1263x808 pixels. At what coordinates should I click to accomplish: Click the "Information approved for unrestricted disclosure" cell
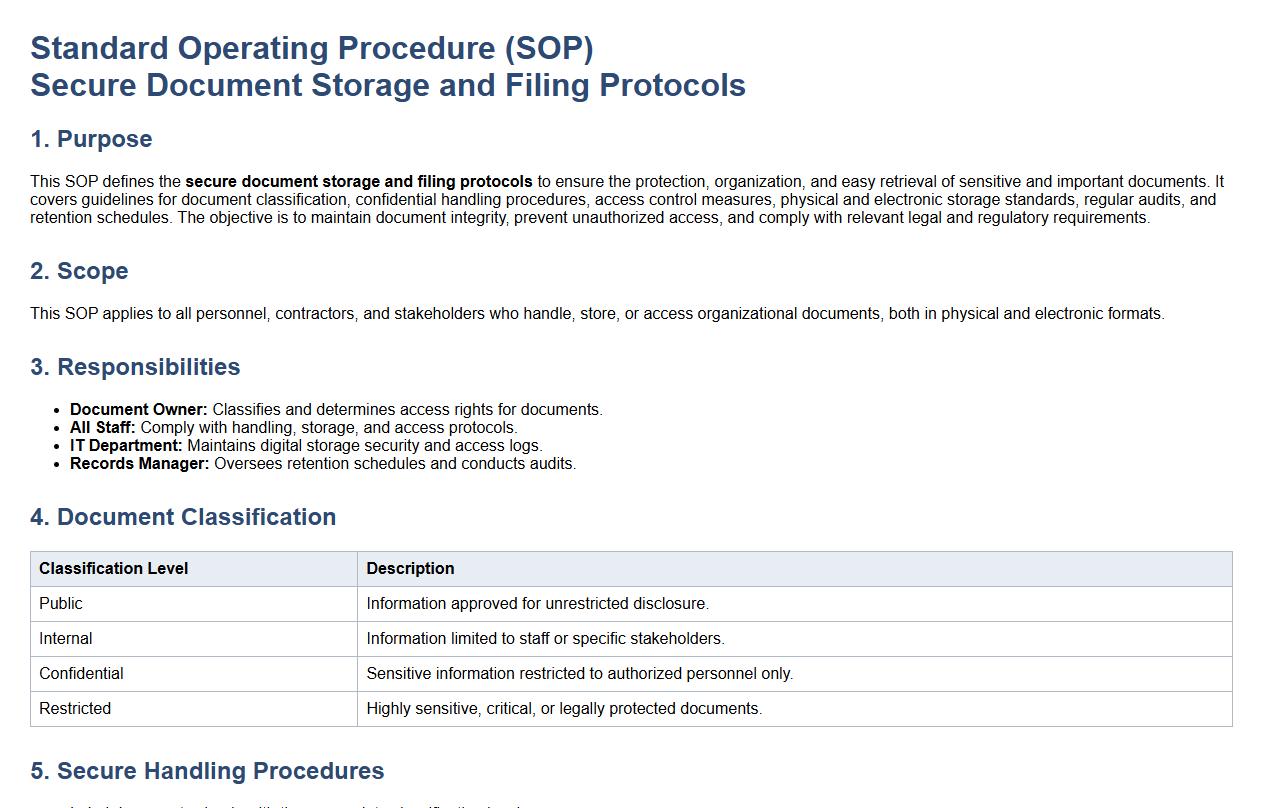[537, 604]
